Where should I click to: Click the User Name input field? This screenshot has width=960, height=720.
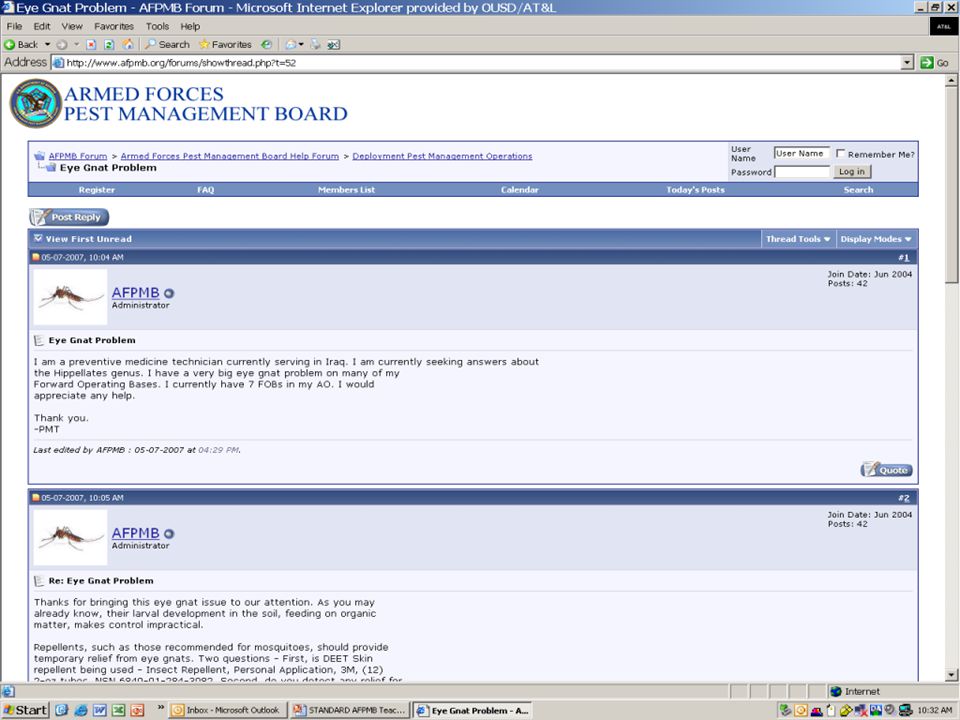(801, 153)
